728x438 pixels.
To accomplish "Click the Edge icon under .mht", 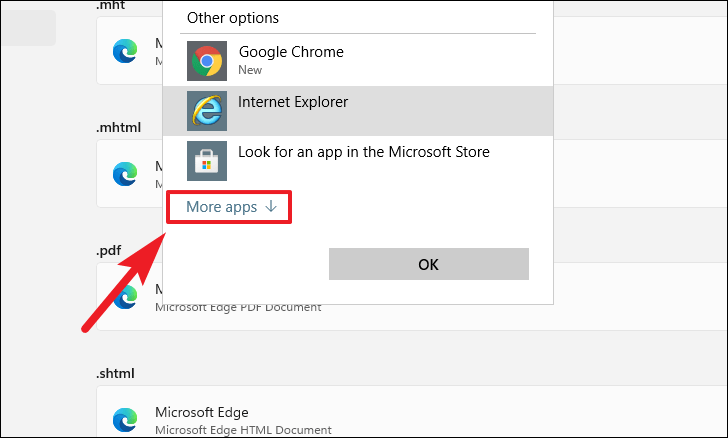I will pyautogui.click(x=125, y=51).
